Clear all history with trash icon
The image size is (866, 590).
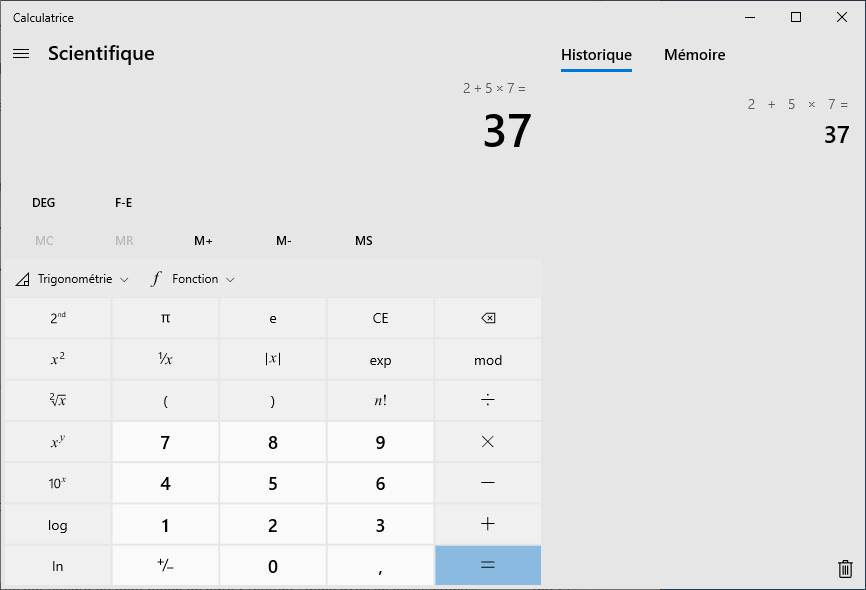coord(845,568)
